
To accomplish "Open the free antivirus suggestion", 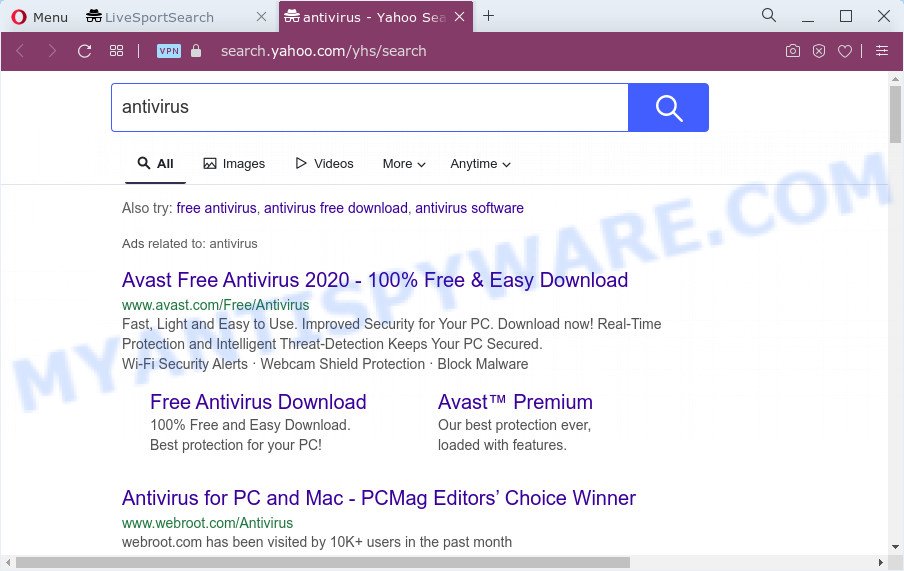I will pos(216,208).
